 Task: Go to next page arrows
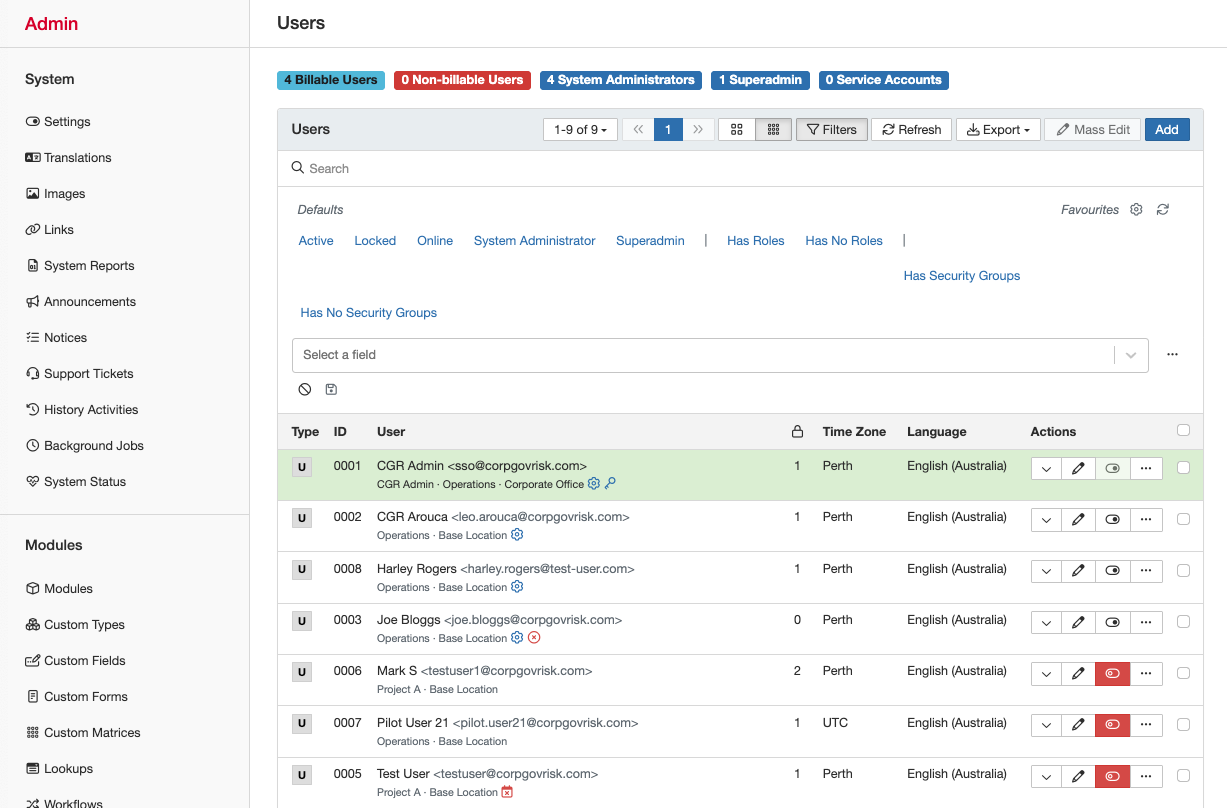tap(698, 130)
